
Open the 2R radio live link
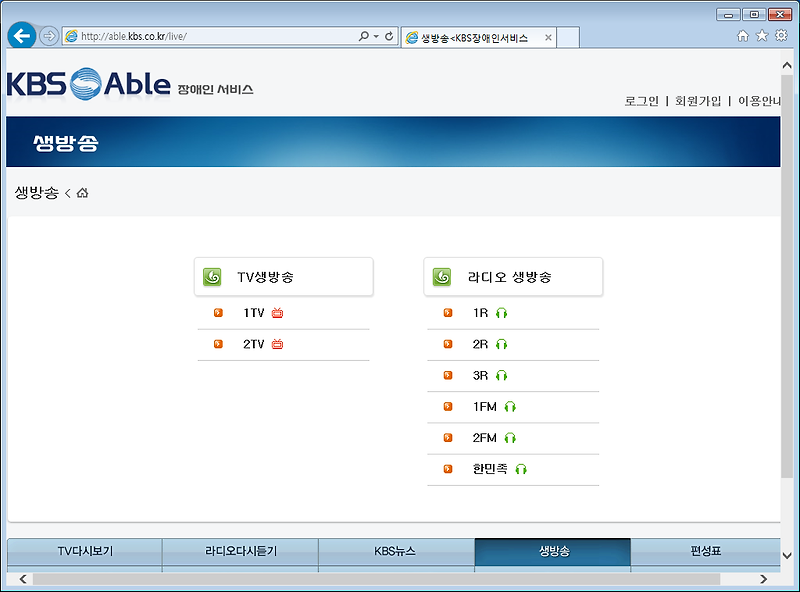(480, 344)
